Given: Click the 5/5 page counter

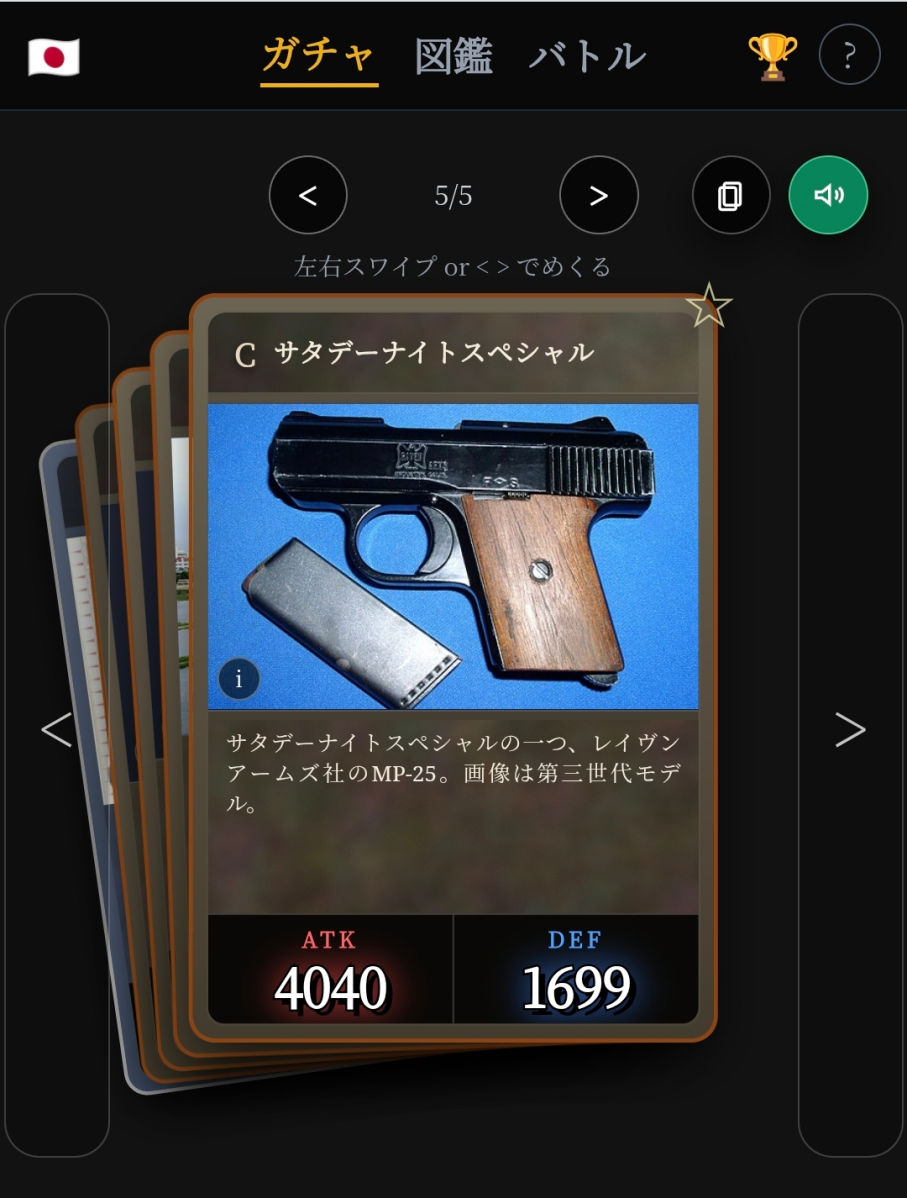Looking at the screenshot, I should click(x=453, y=196).
